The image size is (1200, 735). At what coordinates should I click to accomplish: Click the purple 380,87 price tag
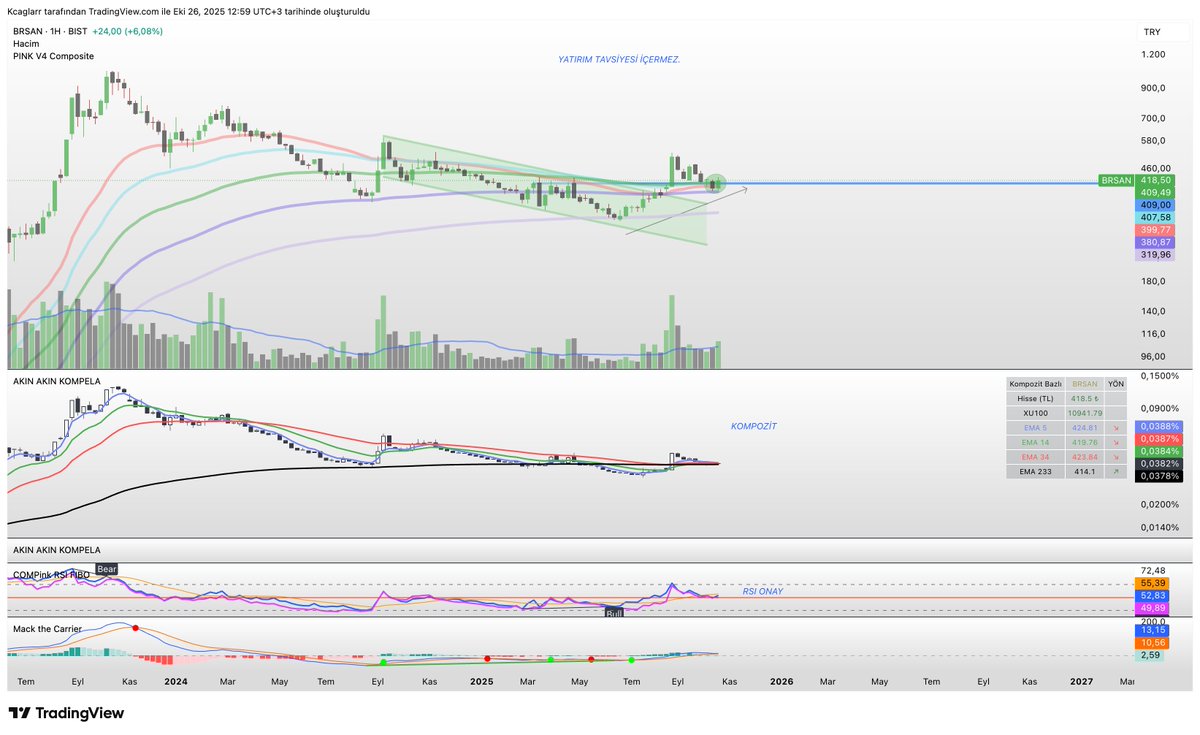tap(1155, 243)
